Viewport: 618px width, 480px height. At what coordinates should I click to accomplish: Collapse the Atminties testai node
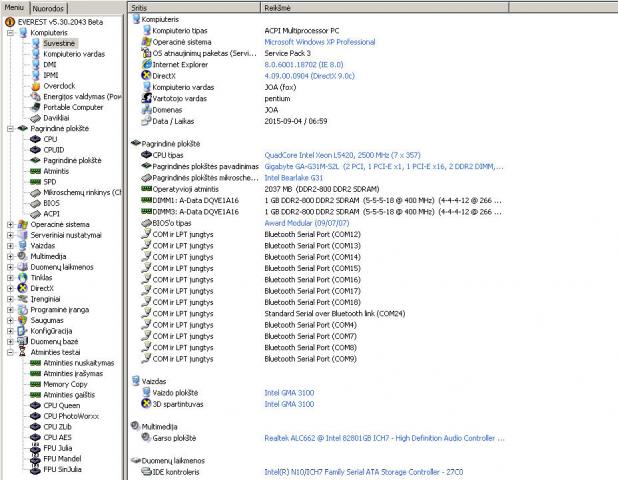[9, 352]
